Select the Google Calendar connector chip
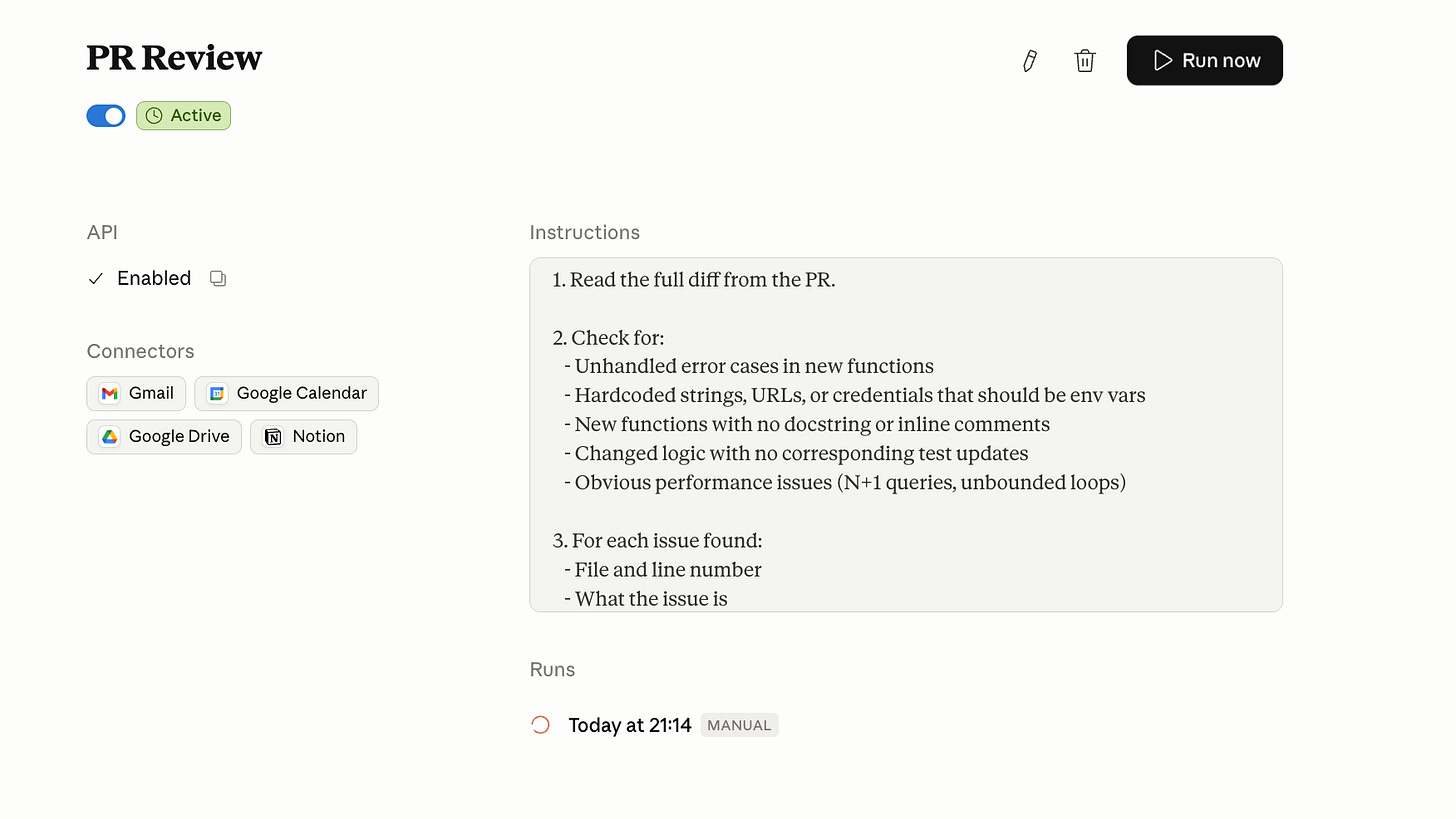Viewport: 1456px width, 819px height. [x=300, y=393]
